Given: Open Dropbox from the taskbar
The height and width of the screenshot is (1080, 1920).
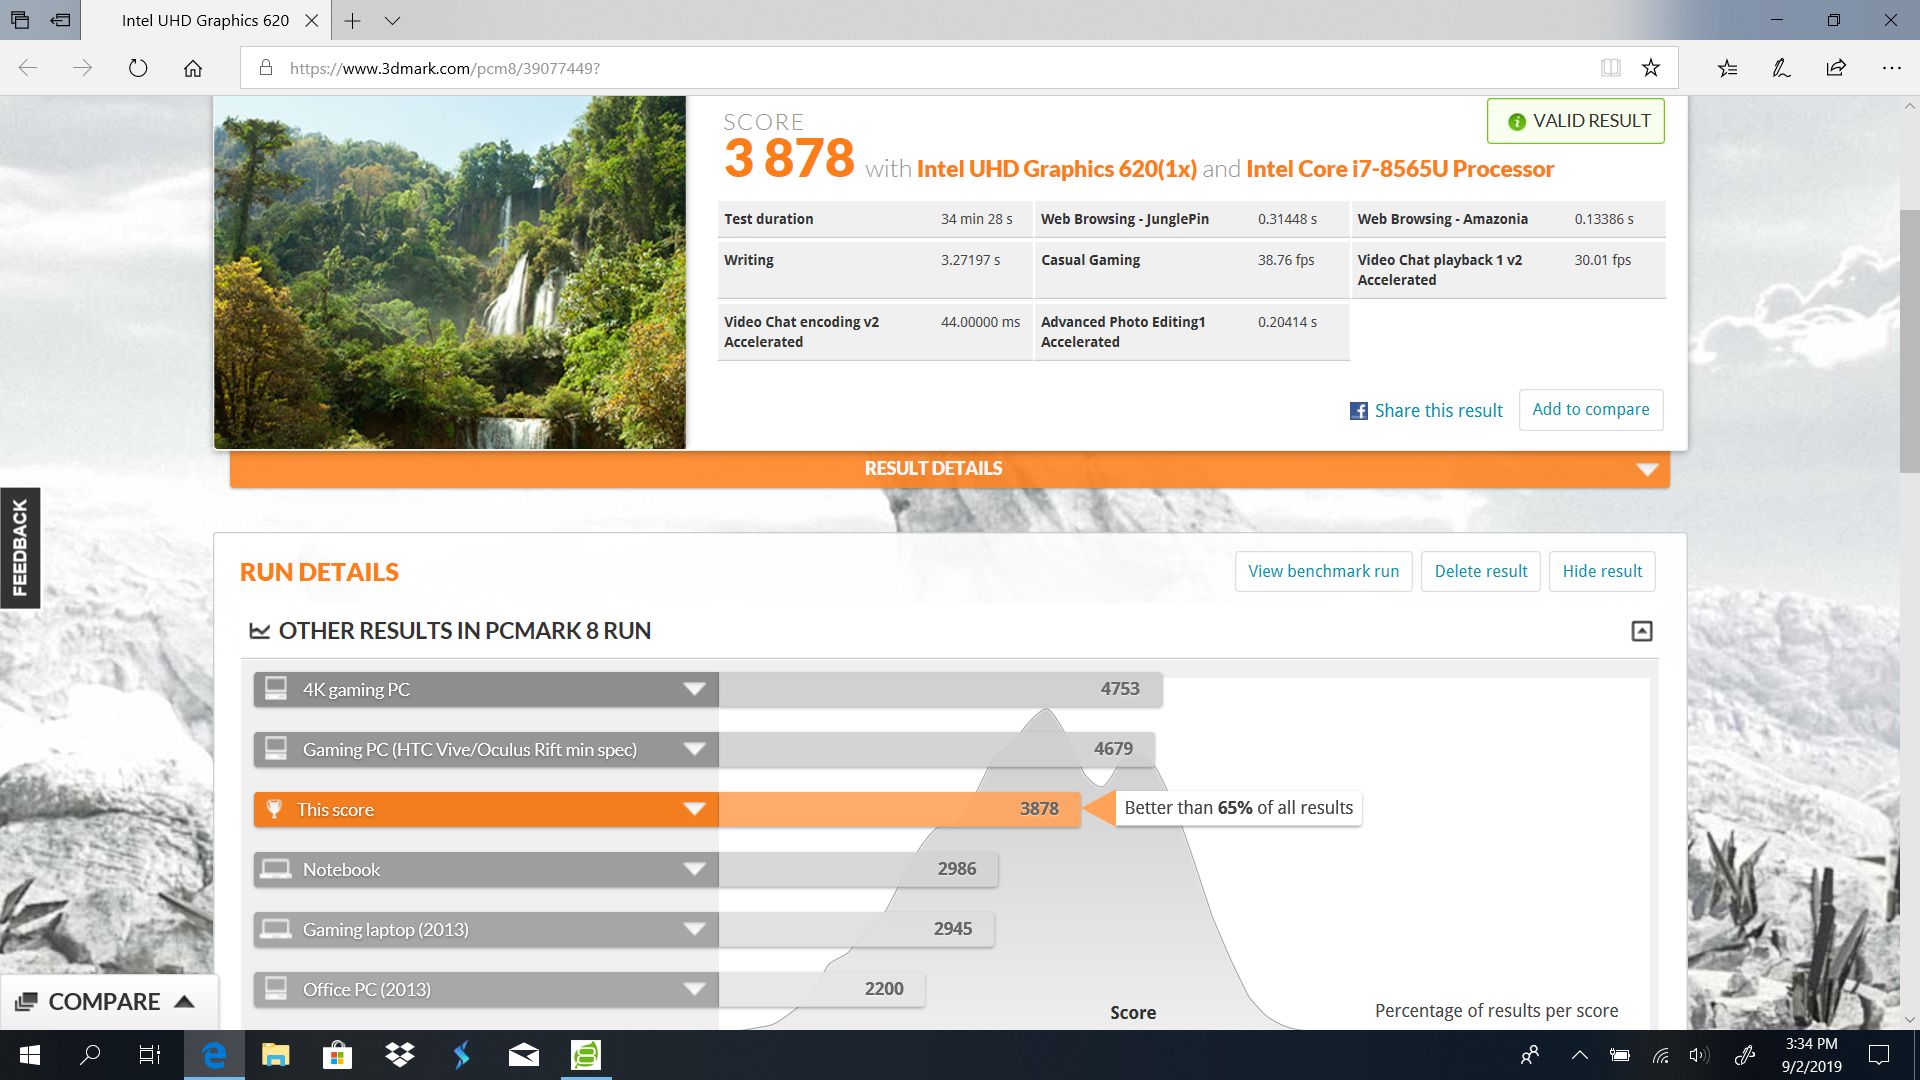Looking at the screenshot, I should pyautogui.click(x=400, y=1055).
